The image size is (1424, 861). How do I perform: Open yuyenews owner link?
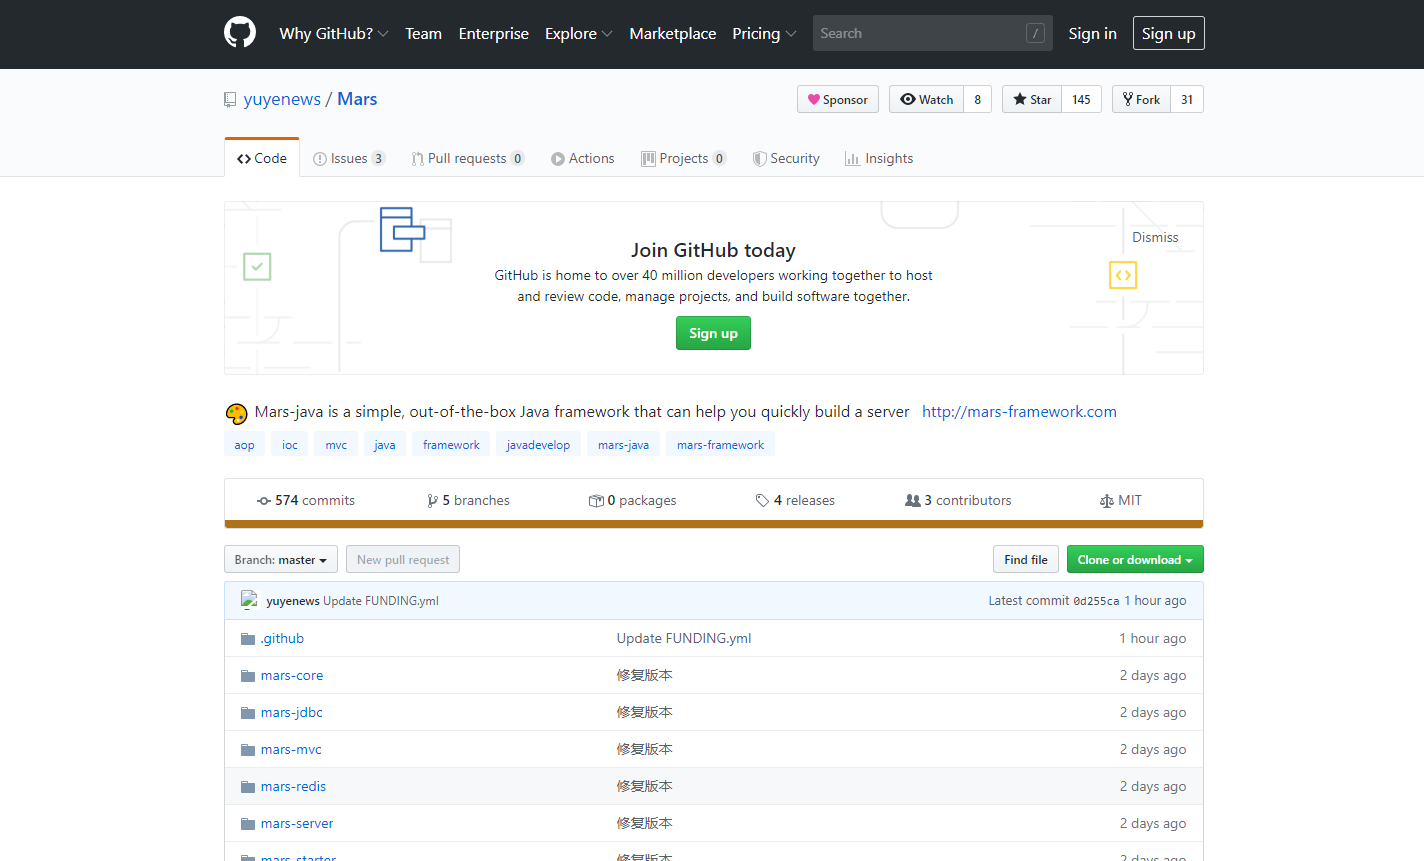(282, 99)
